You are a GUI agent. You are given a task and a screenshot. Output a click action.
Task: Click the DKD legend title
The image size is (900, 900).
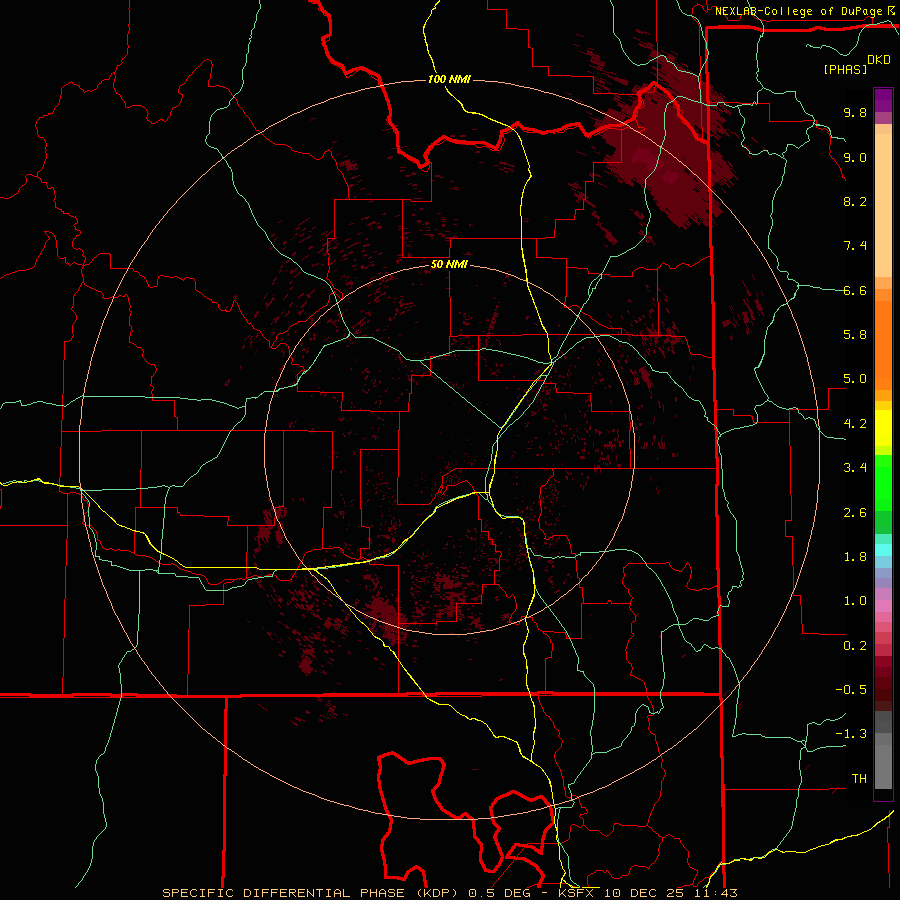coord(879,60)
